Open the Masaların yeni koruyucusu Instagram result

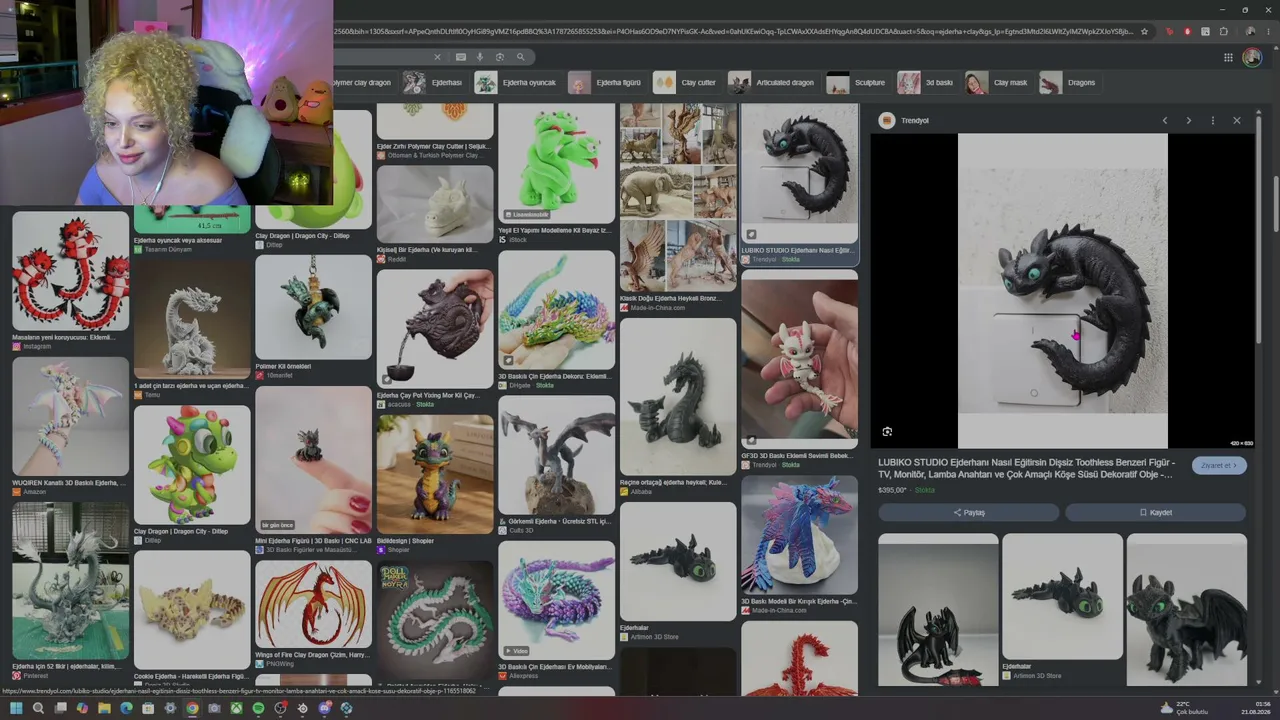(70, 281)
